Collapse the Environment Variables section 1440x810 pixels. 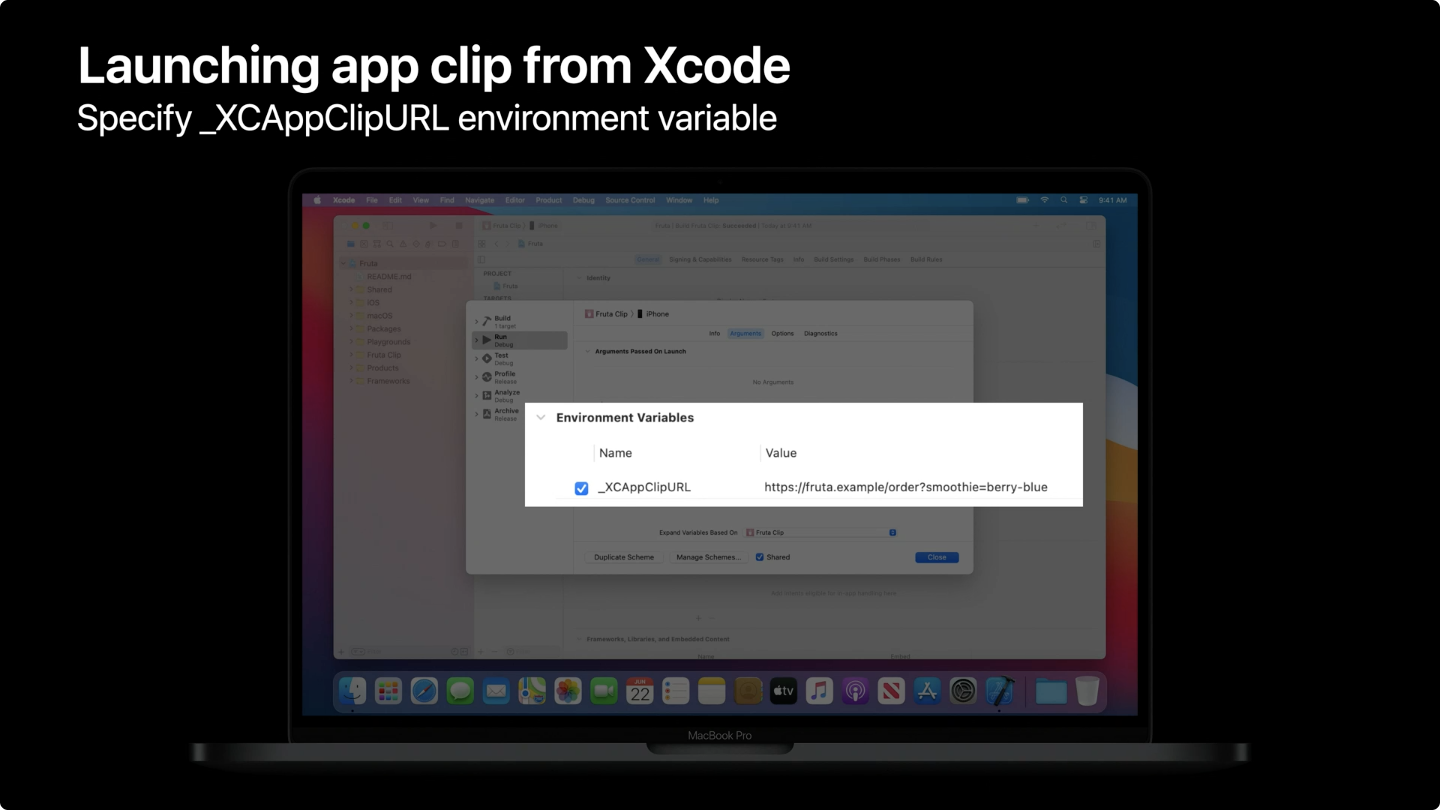click(541, 418)
